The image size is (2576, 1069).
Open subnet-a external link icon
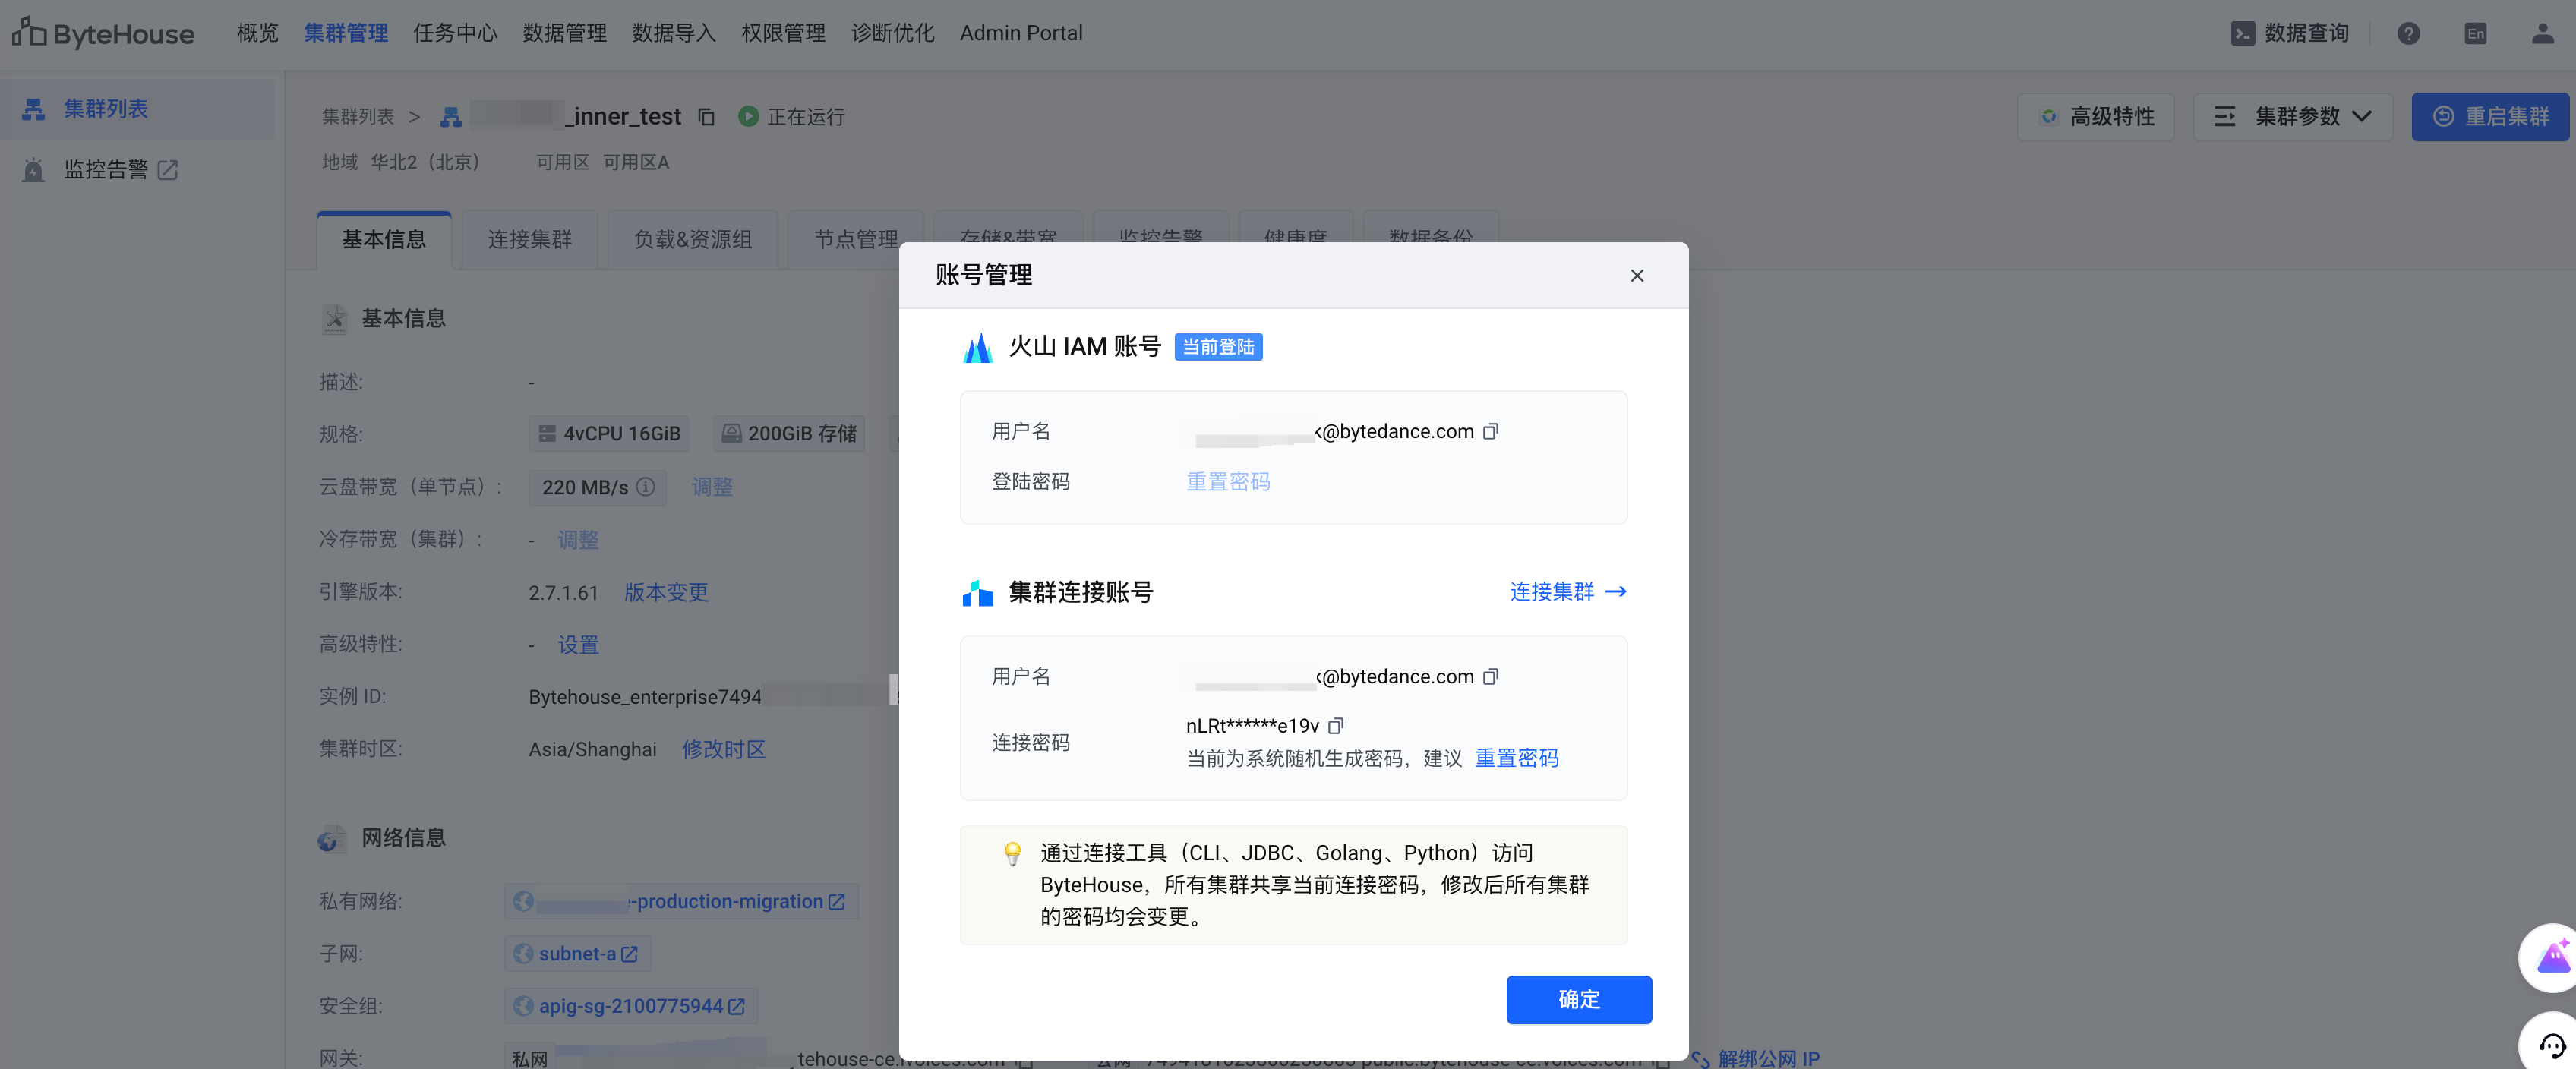pyautogui.click(x=629, y=954)
